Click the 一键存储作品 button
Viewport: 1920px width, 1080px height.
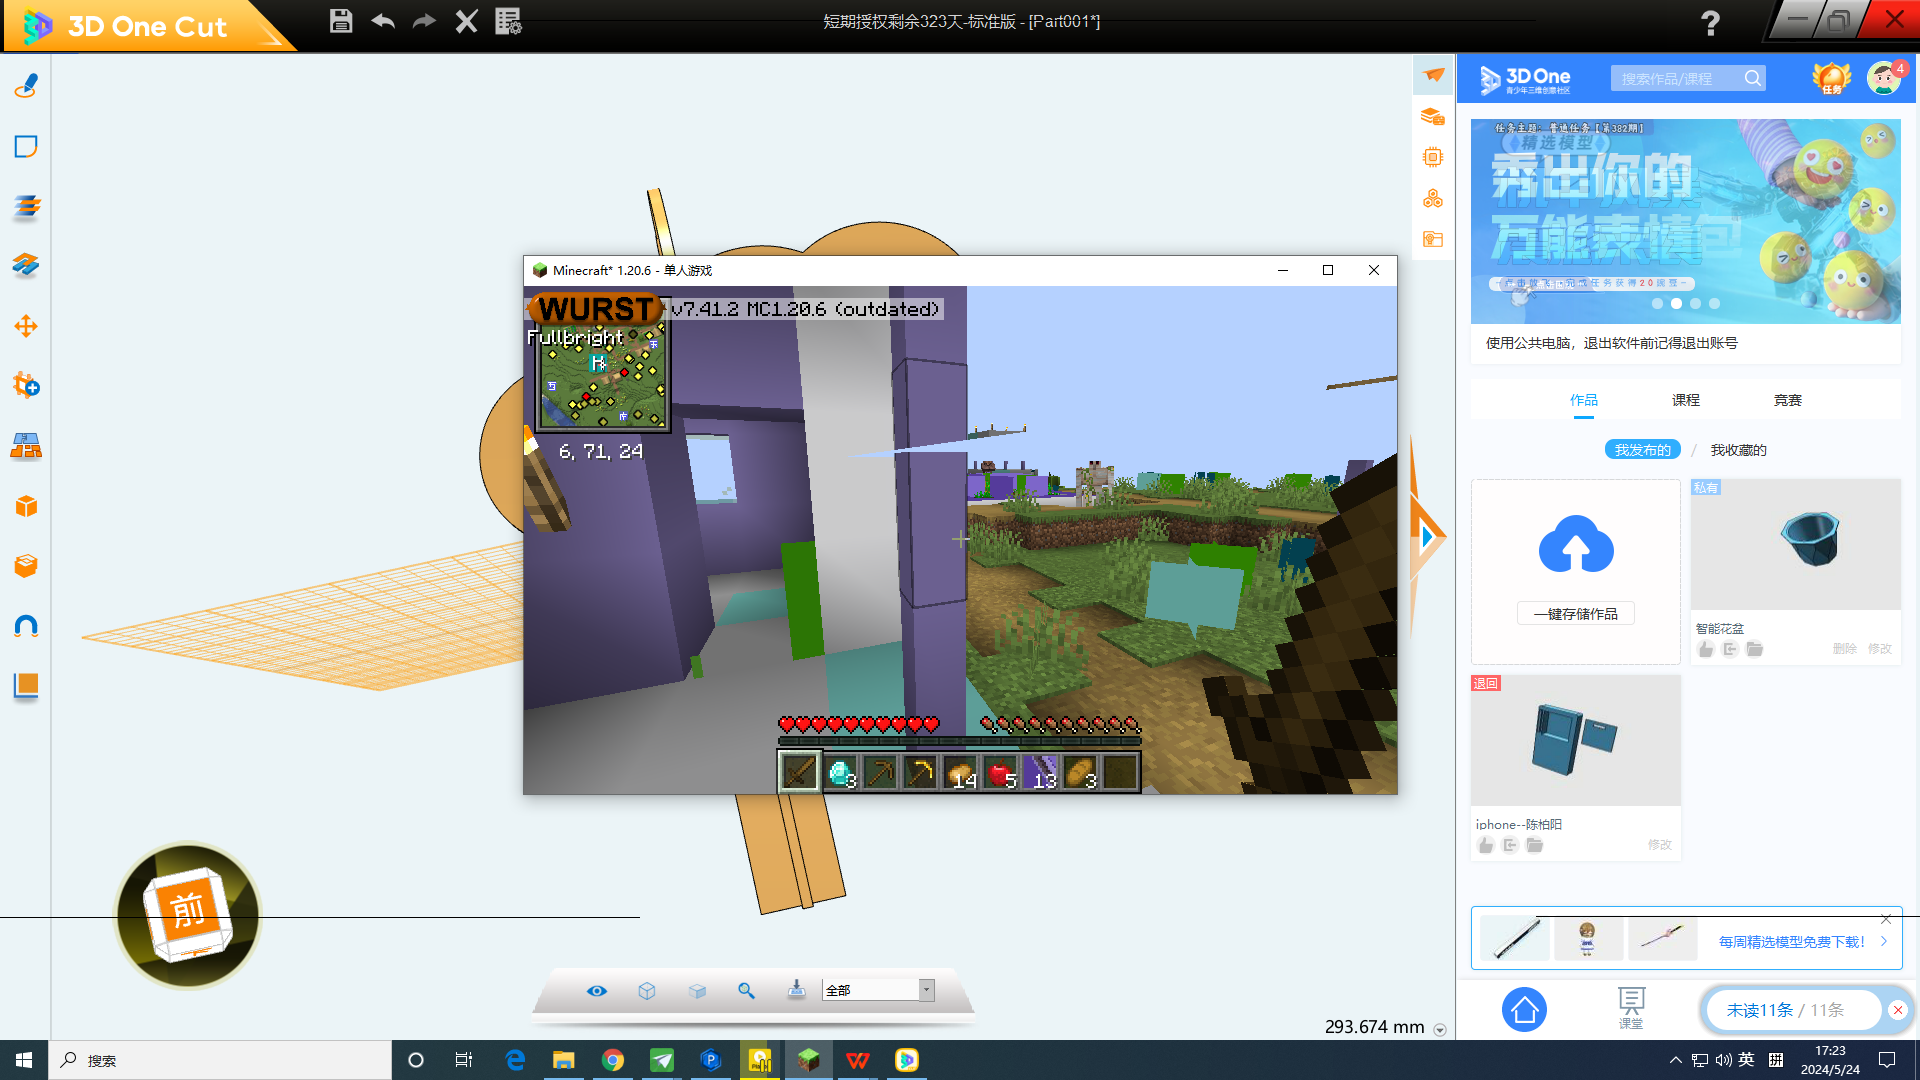pyautogui.click(x=1575, y=614)
